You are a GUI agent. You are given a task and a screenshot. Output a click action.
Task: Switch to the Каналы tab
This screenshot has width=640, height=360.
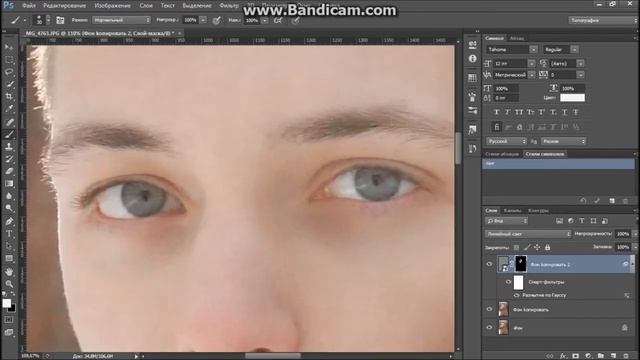[512, 211]
